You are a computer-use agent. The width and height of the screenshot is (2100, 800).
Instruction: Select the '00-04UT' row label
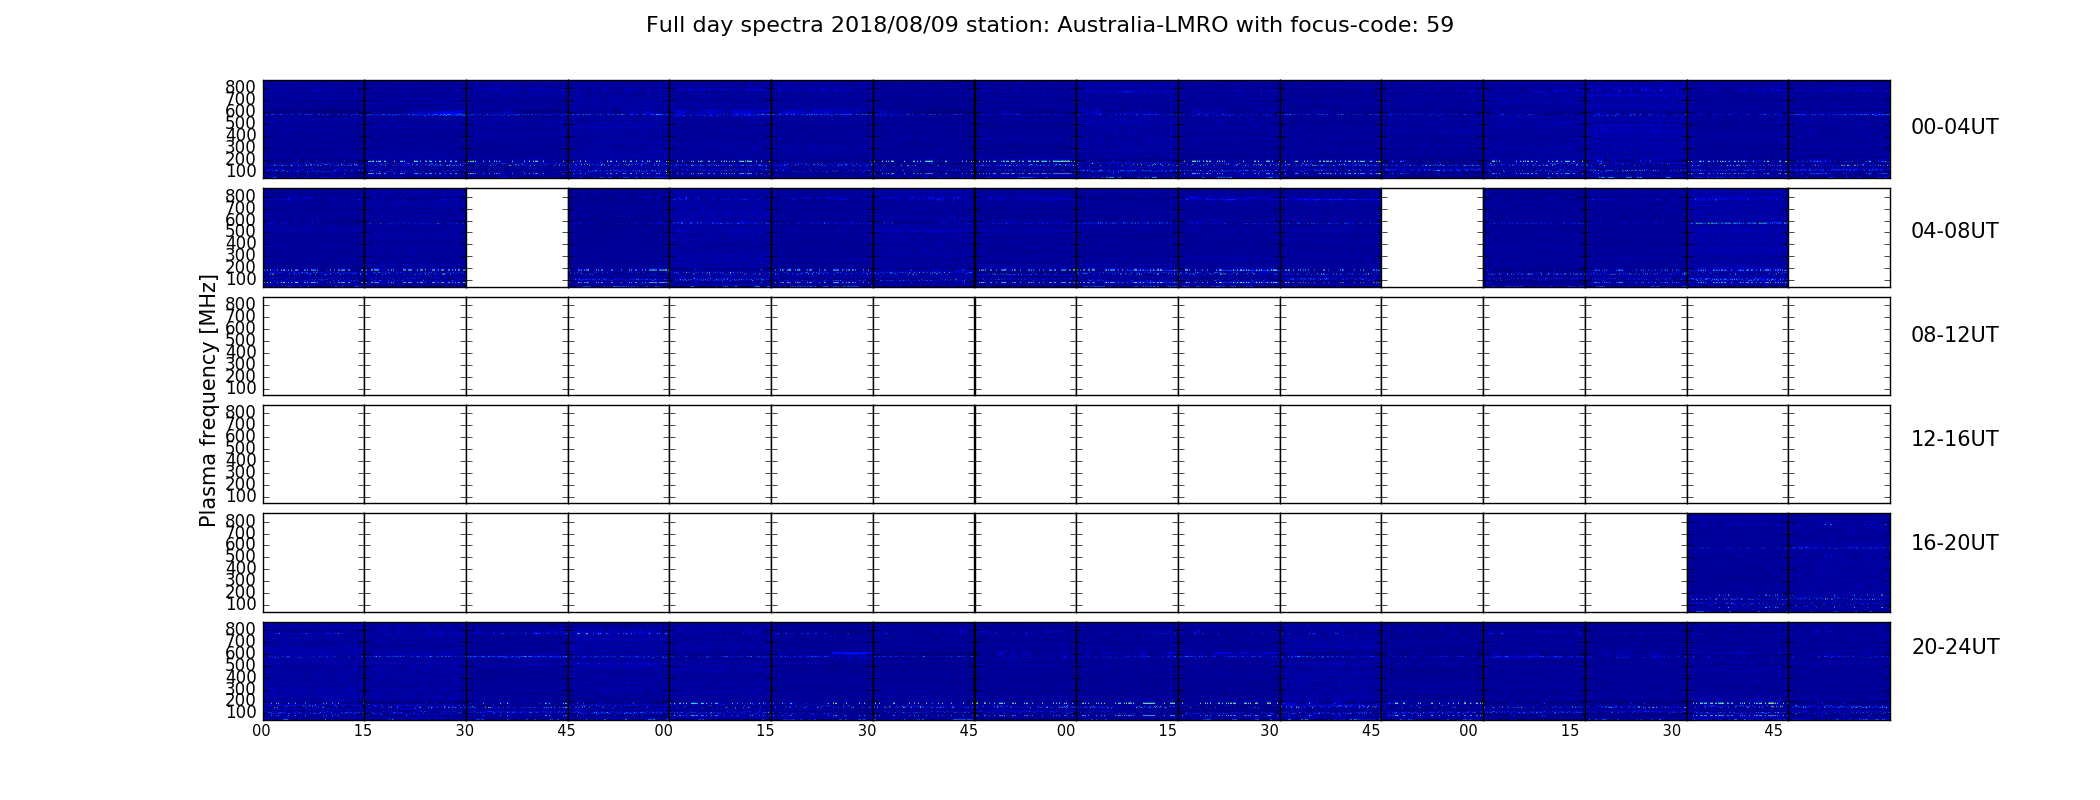[1954, 127]
